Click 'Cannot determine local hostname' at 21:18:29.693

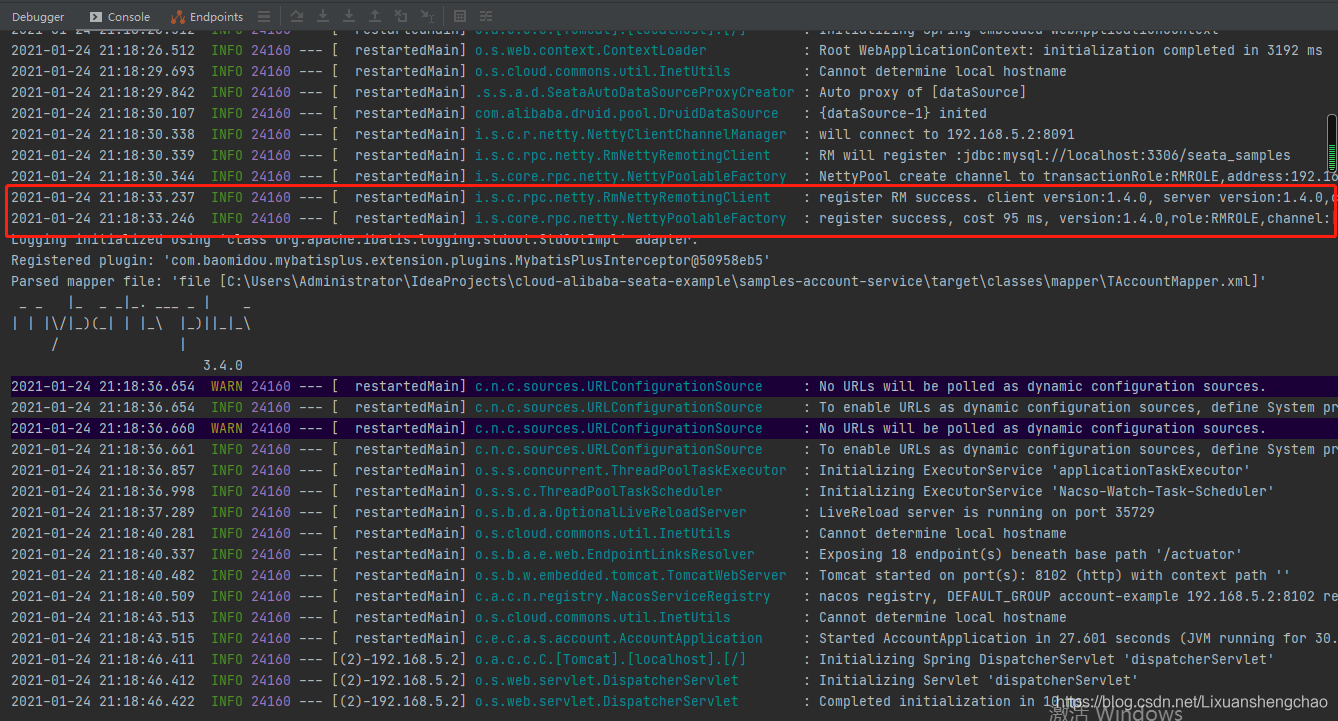coord(942,71)
